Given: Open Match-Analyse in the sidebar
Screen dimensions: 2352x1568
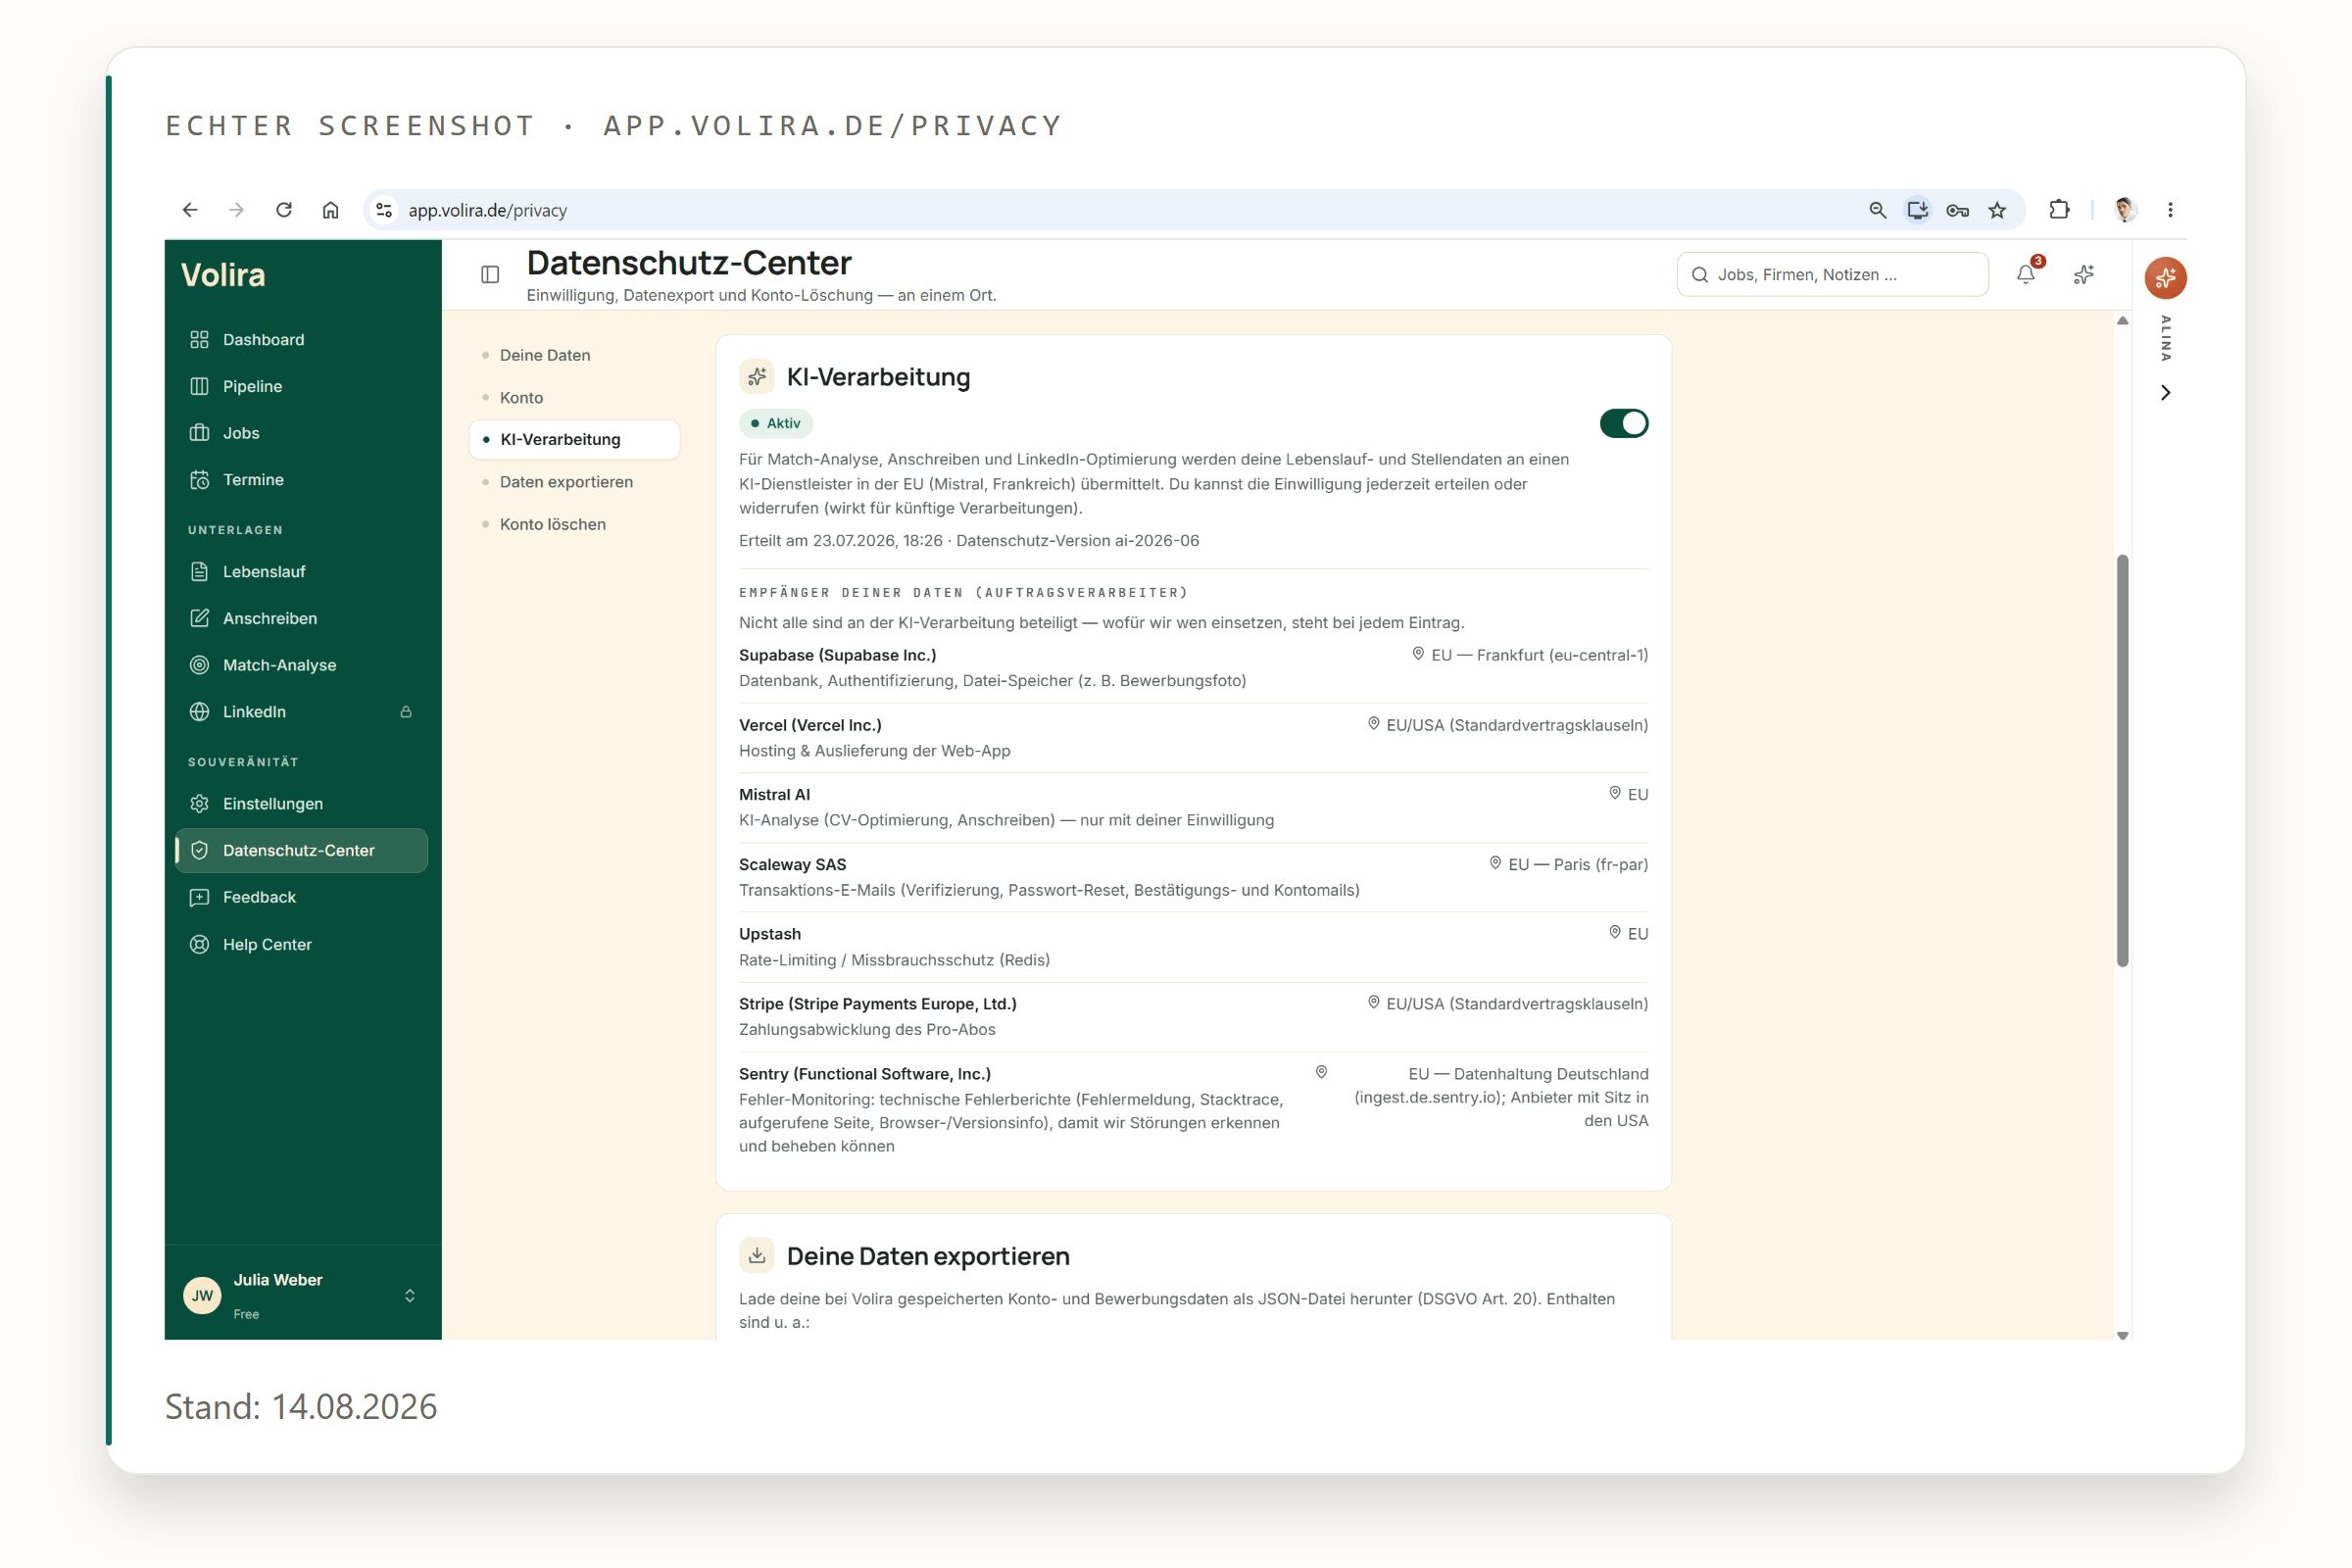Looking at the screenshot, I should [301, 665].
